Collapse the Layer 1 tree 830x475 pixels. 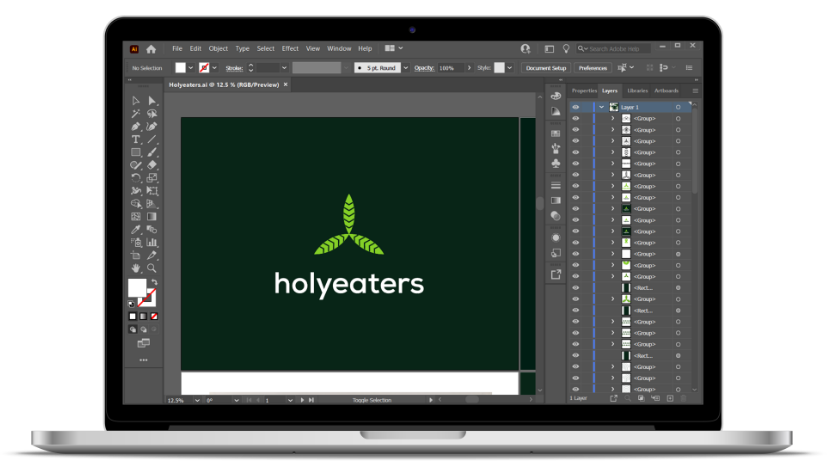[602, 107]
